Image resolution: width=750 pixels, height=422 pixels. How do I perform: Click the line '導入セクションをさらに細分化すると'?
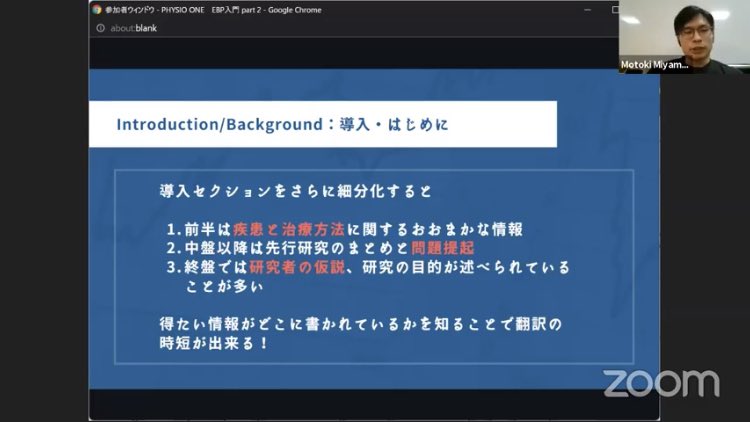pyautogui.click(x=296, y=191)
